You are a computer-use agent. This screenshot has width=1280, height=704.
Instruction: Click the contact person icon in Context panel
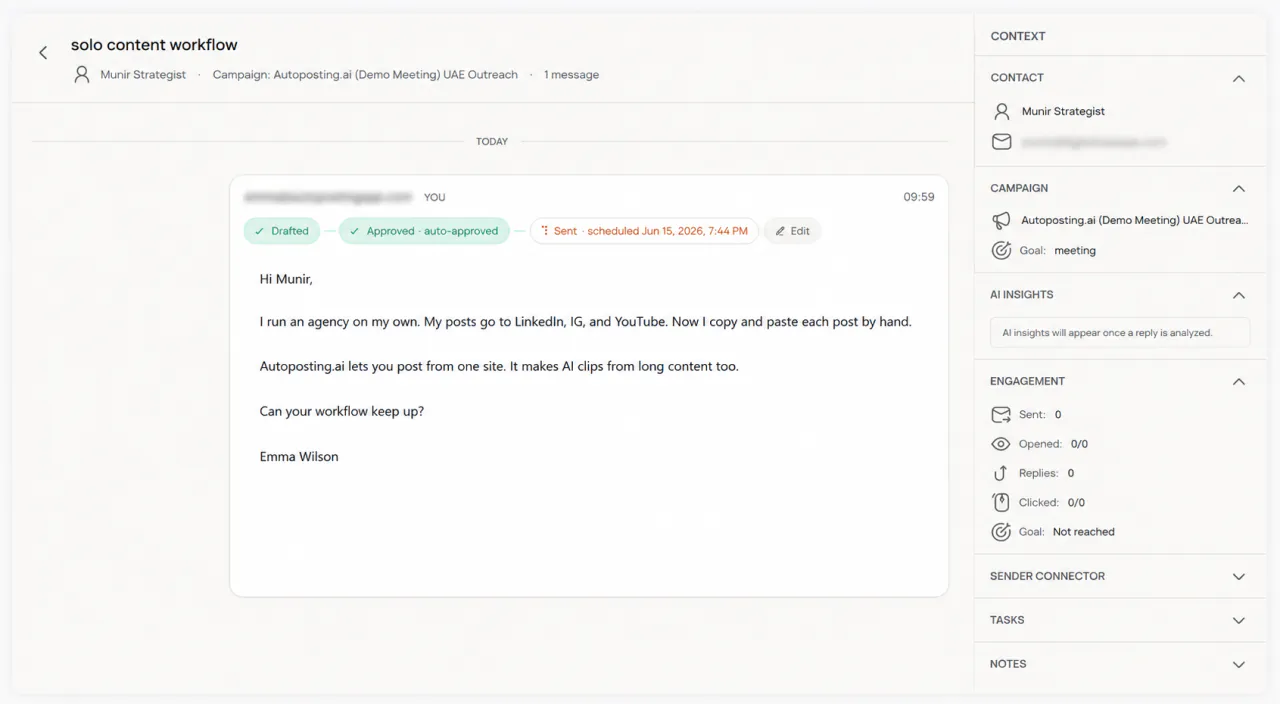coord(1001,111)
